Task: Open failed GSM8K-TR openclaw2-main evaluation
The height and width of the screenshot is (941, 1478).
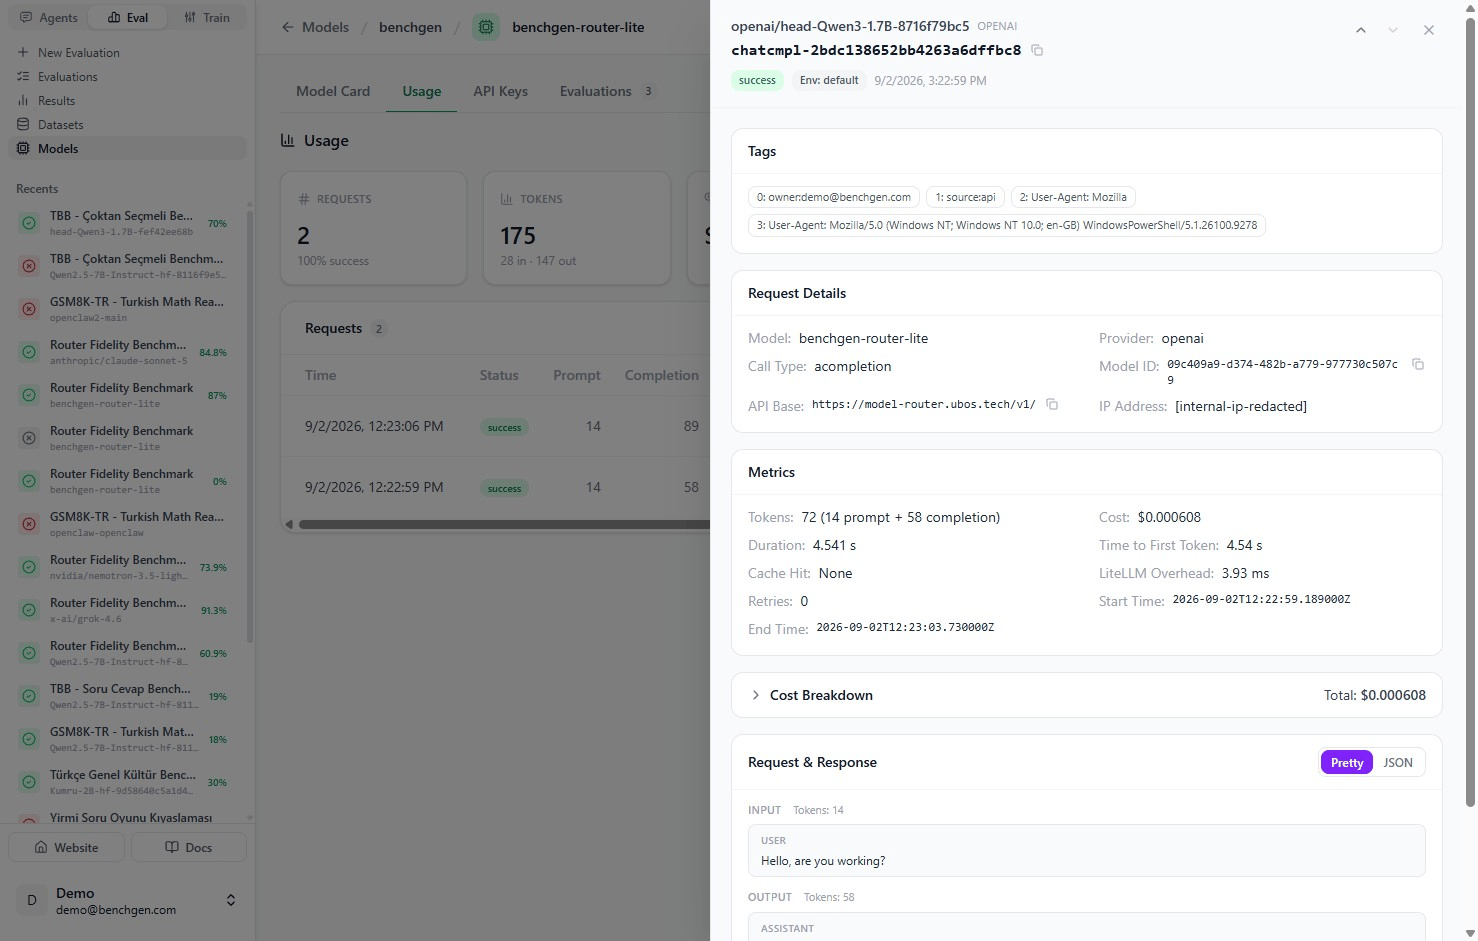Action: point(127,309)
